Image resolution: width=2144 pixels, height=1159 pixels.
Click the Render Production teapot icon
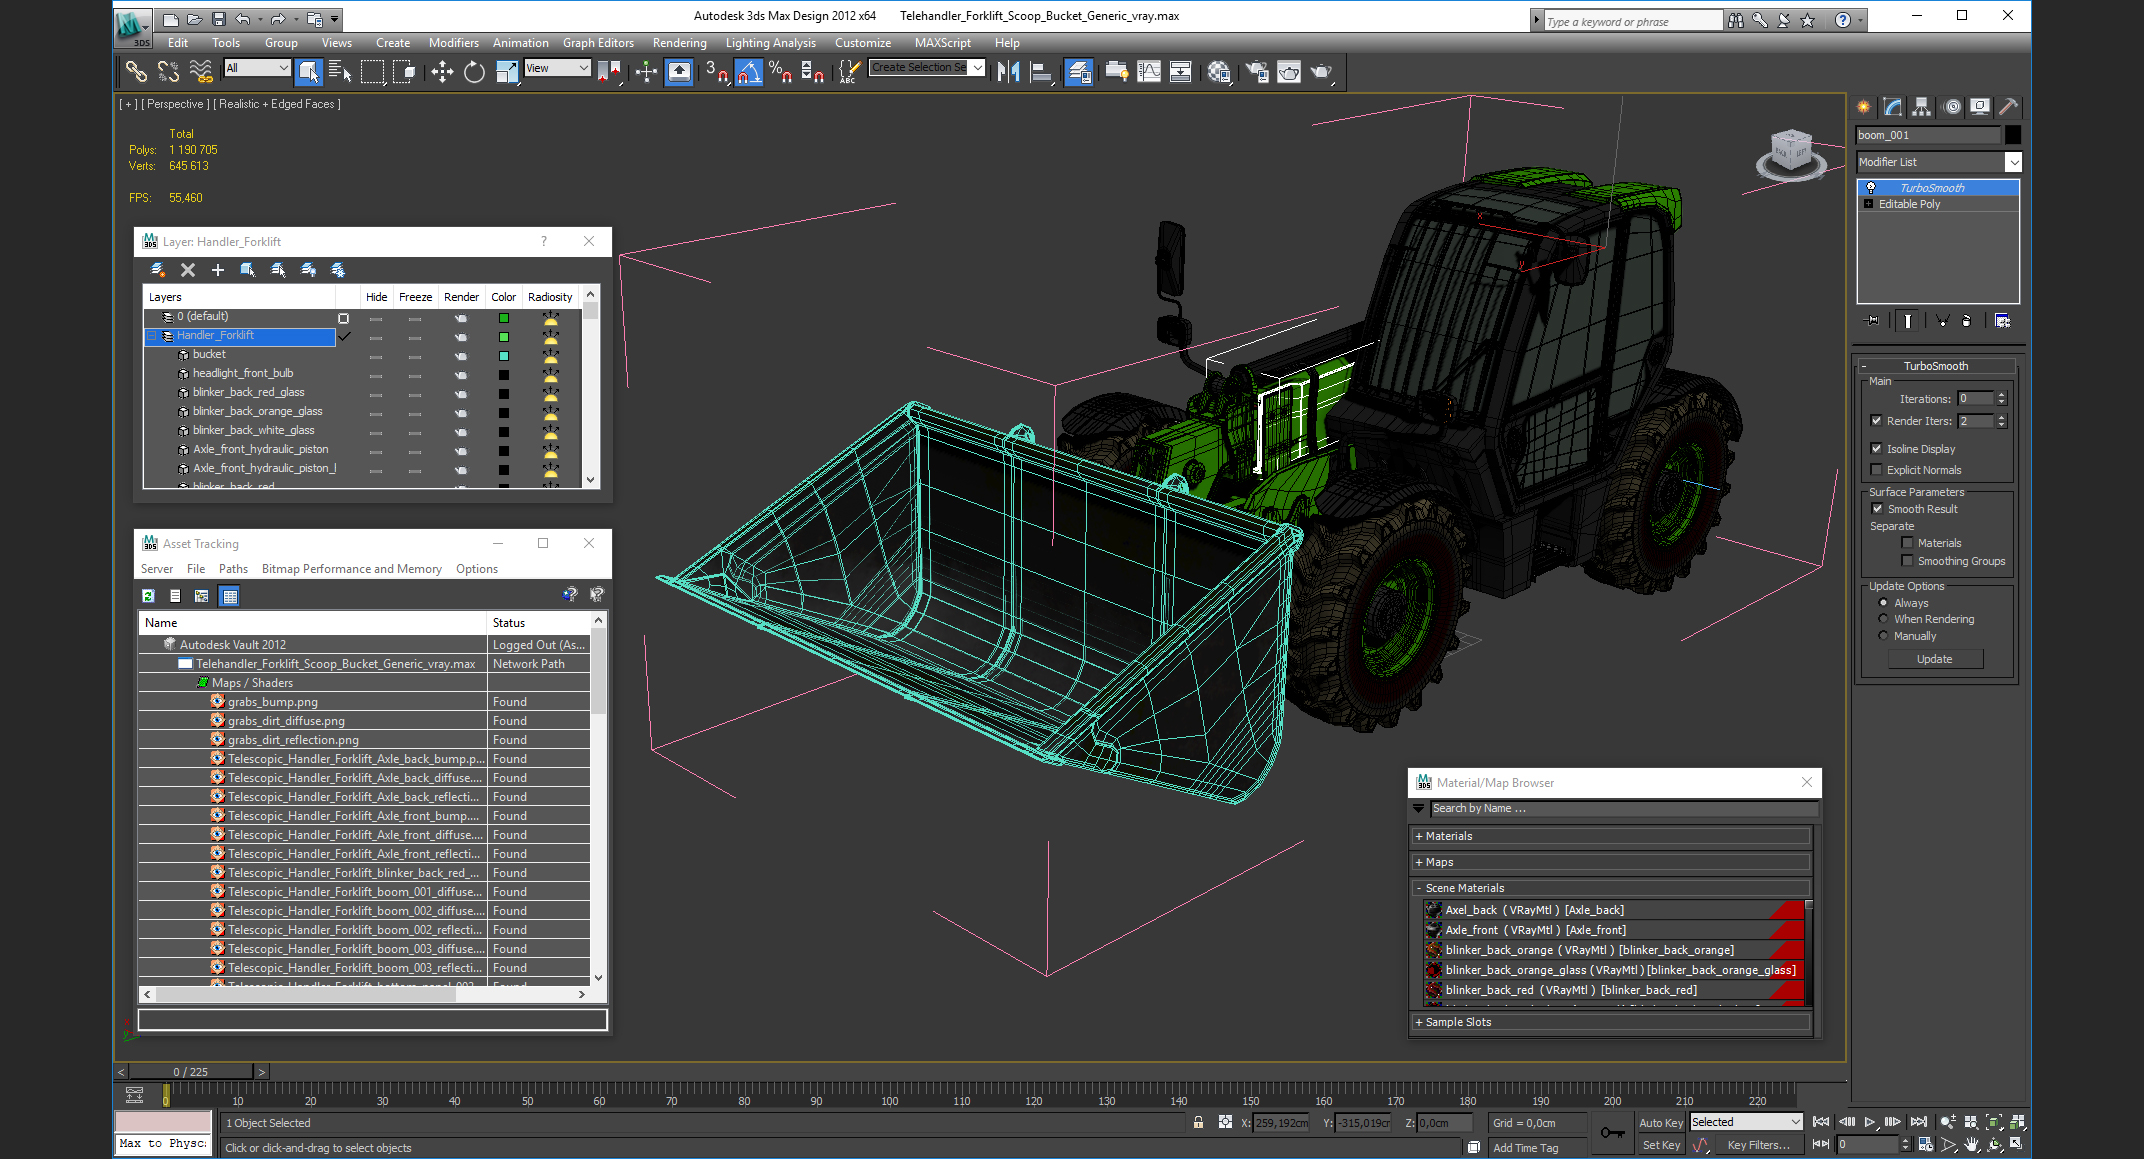pyautogui.click(x=1322, y=71)
